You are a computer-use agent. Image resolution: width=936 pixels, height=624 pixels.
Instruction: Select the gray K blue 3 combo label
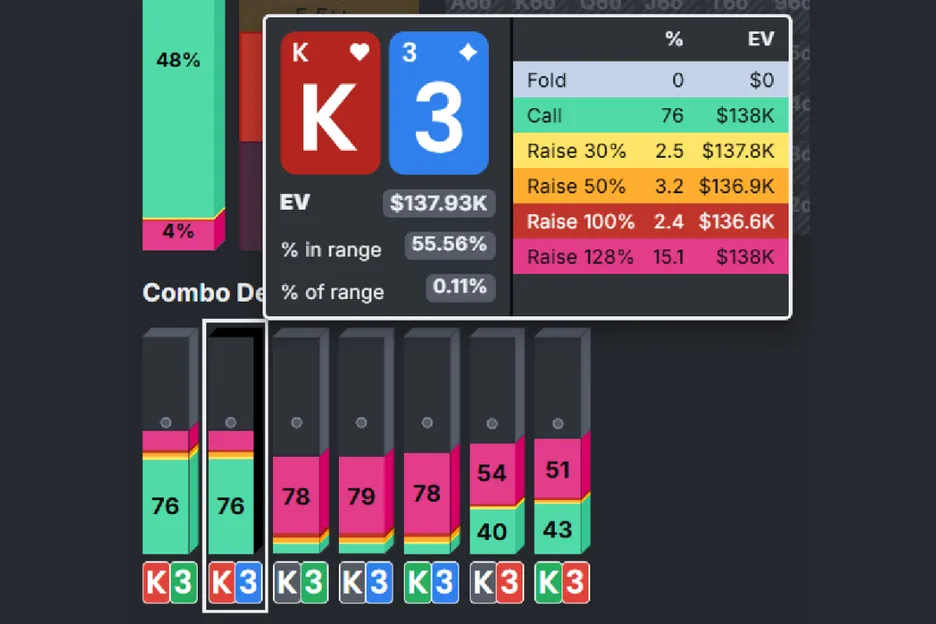(365, 583)
